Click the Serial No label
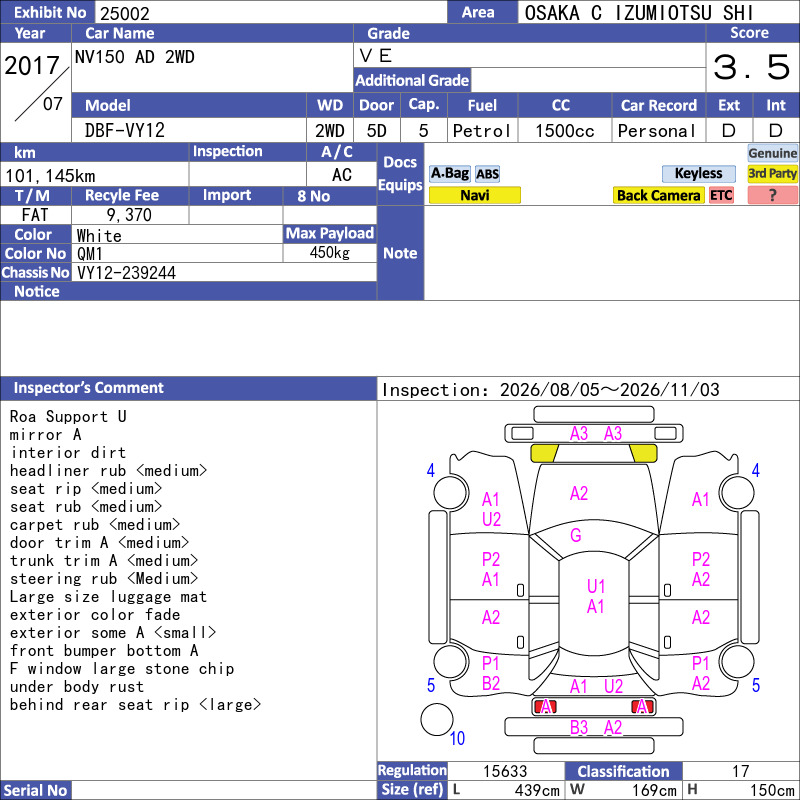Image resolution: width=800 pixels, height=800 pixels. [36, 790]
